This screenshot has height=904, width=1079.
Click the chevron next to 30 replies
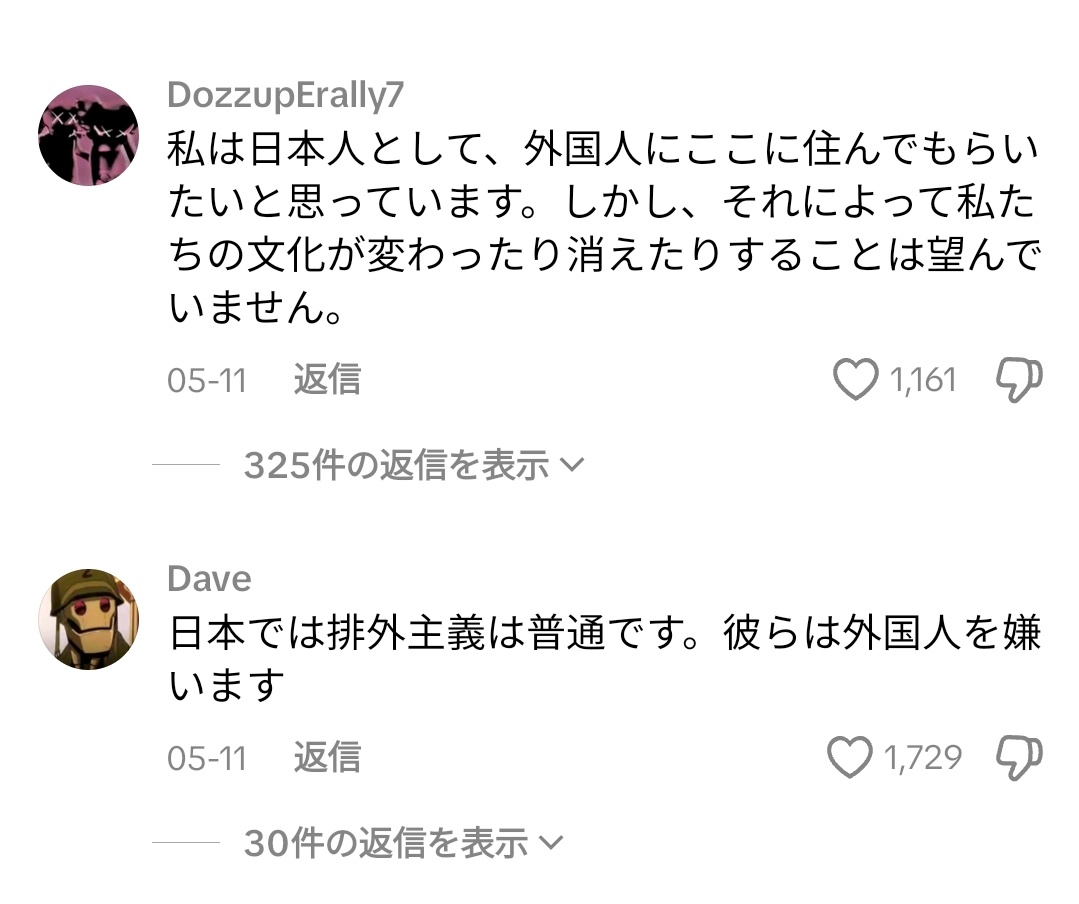tap(551, 844)
